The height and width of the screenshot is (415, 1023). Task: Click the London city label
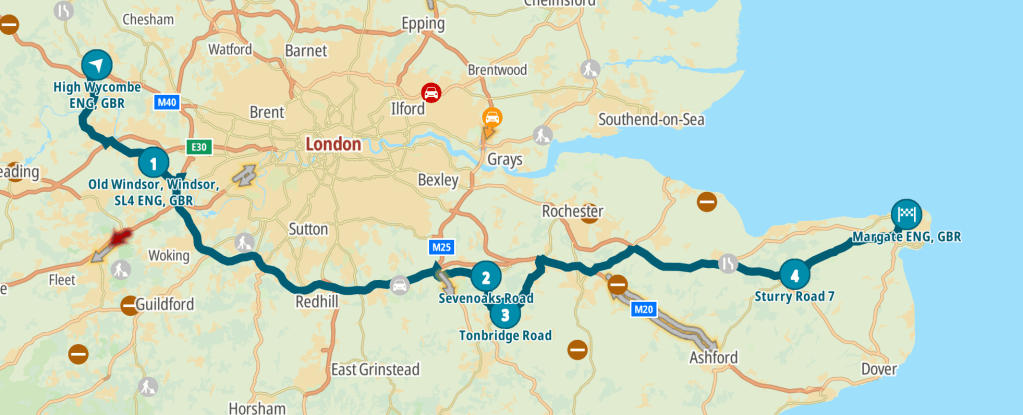tap(333, 144)
